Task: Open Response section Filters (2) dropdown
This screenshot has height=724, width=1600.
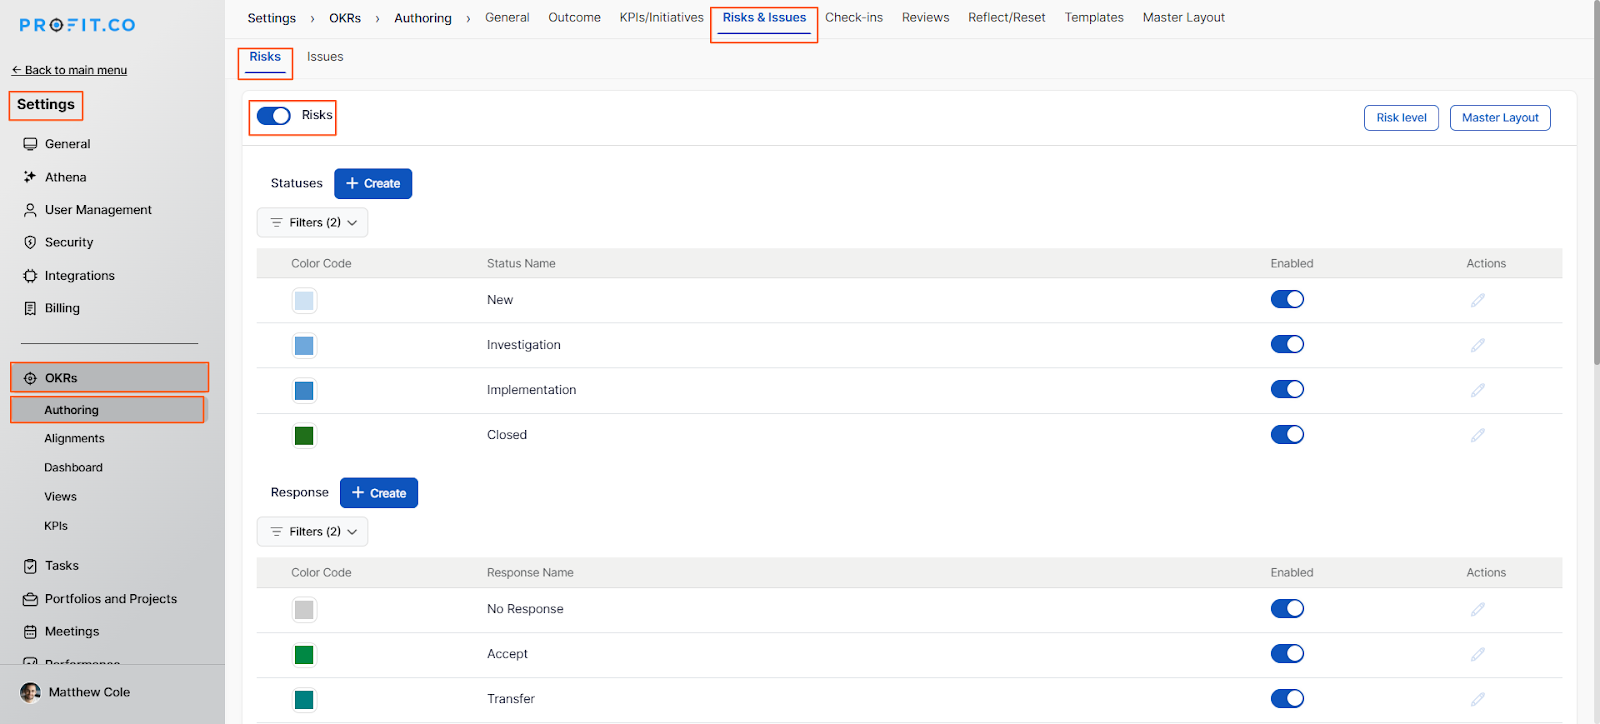Action: coord(312,532)
